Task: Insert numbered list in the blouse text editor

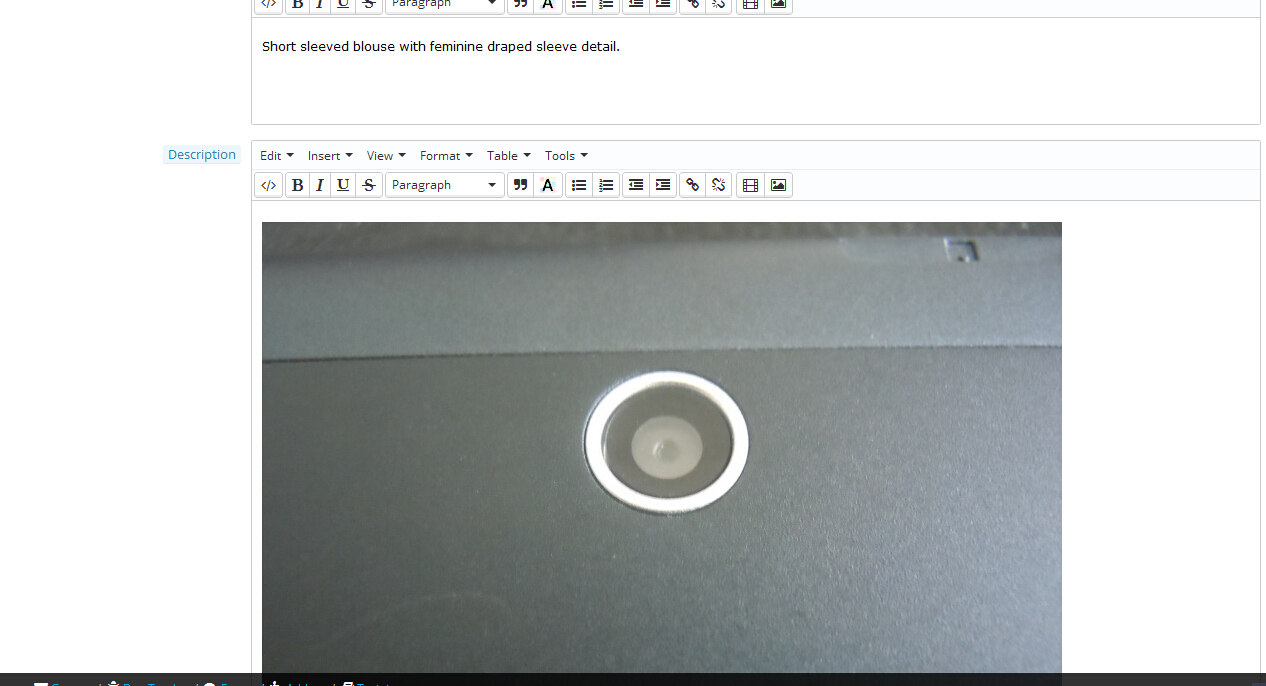Action: pos(606,4)
